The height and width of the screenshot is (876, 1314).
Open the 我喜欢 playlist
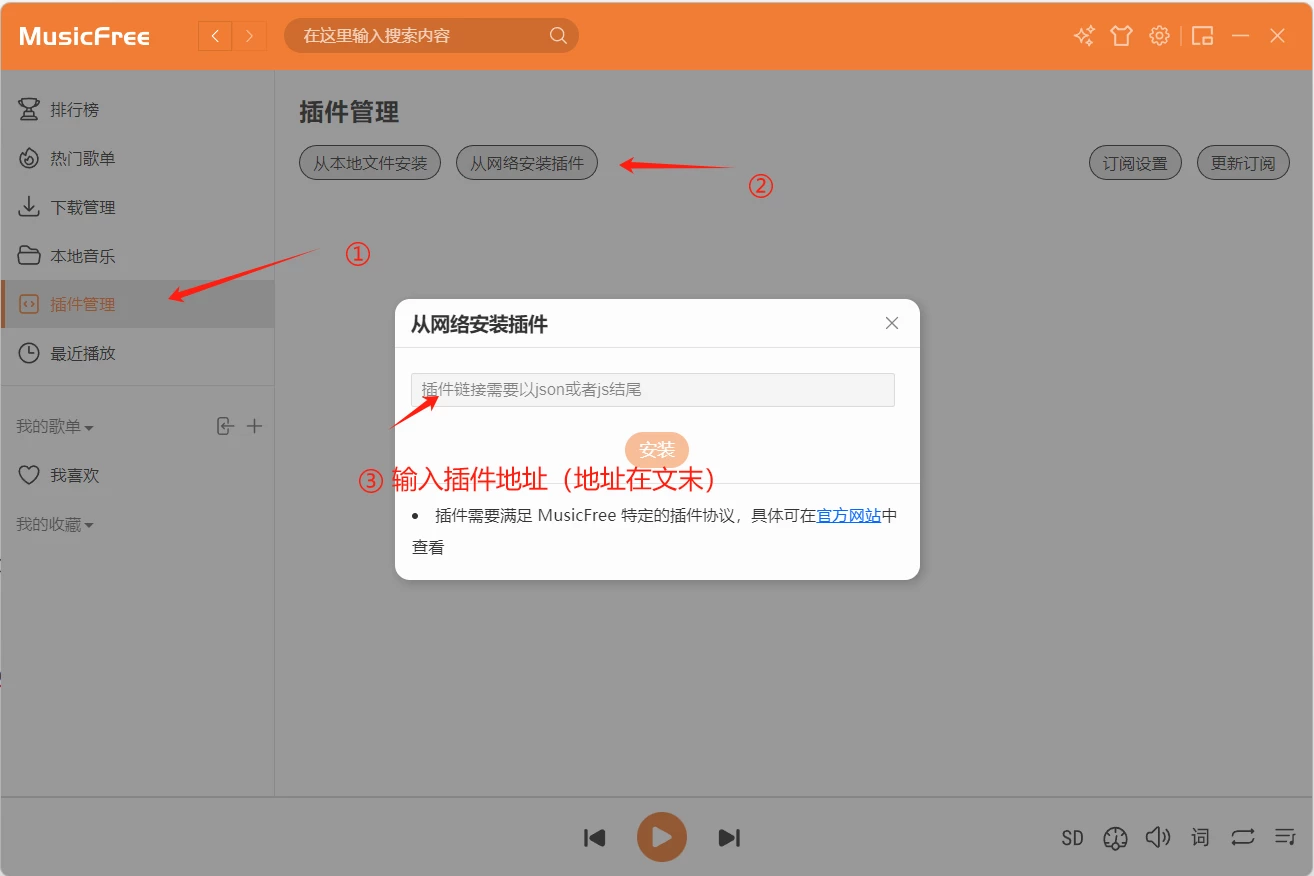tap(137, 476)
